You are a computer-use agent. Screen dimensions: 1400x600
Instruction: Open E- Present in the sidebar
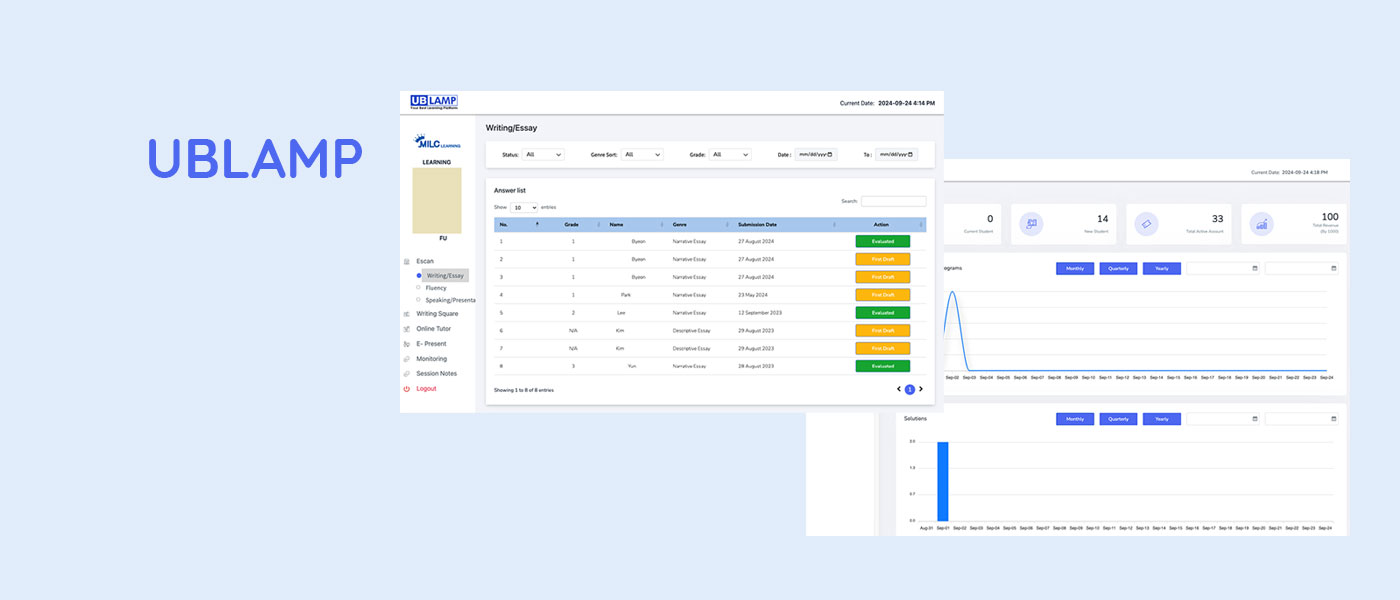tap(431, 344)
